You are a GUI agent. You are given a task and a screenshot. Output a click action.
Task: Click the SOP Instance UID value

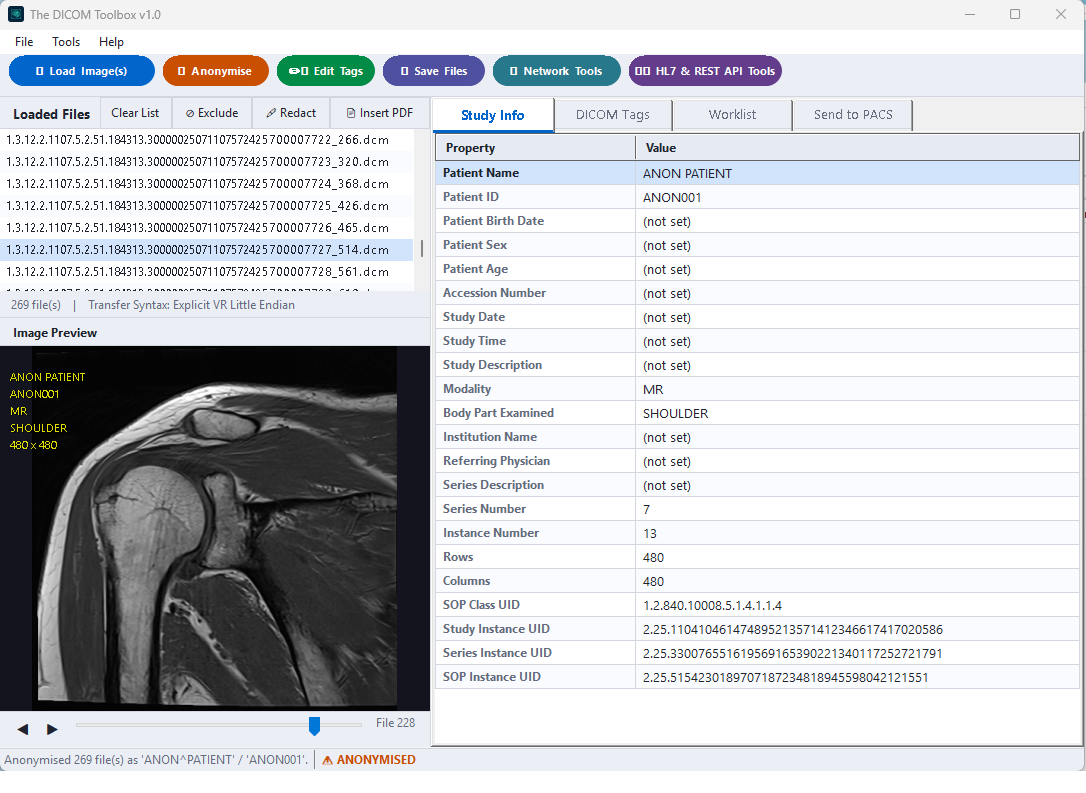point(785,677)
